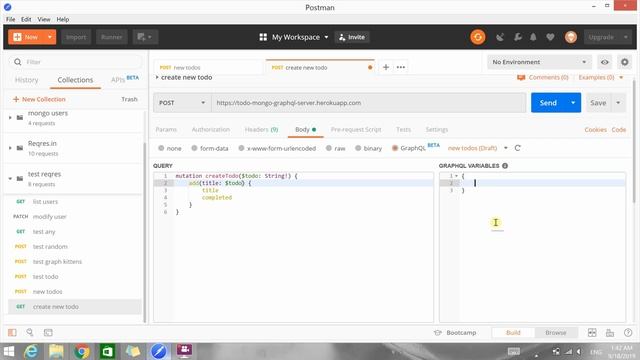640x360 pixels.
Task: Open the new todos request tab
Action: pyautogui.click(x=208, y=67)
